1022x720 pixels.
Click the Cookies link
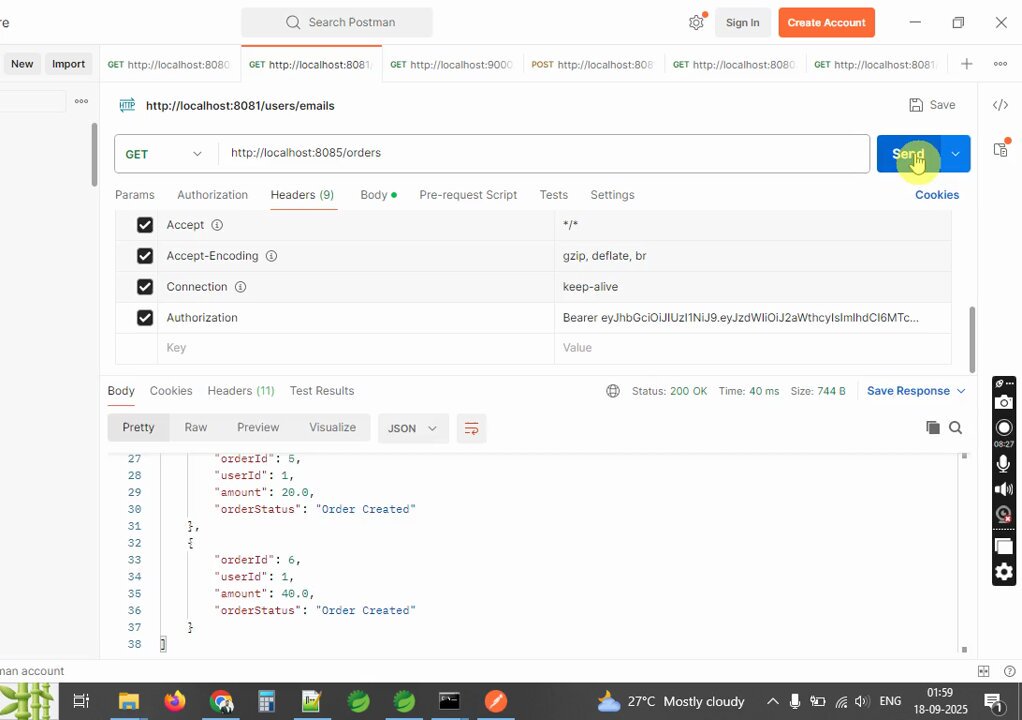pos(937,195)
